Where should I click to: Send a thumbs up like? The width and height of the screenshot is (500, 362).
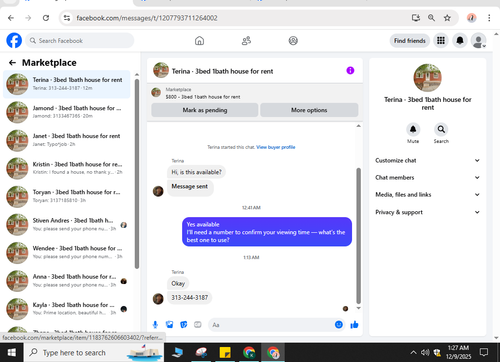[x=354, y=325]
